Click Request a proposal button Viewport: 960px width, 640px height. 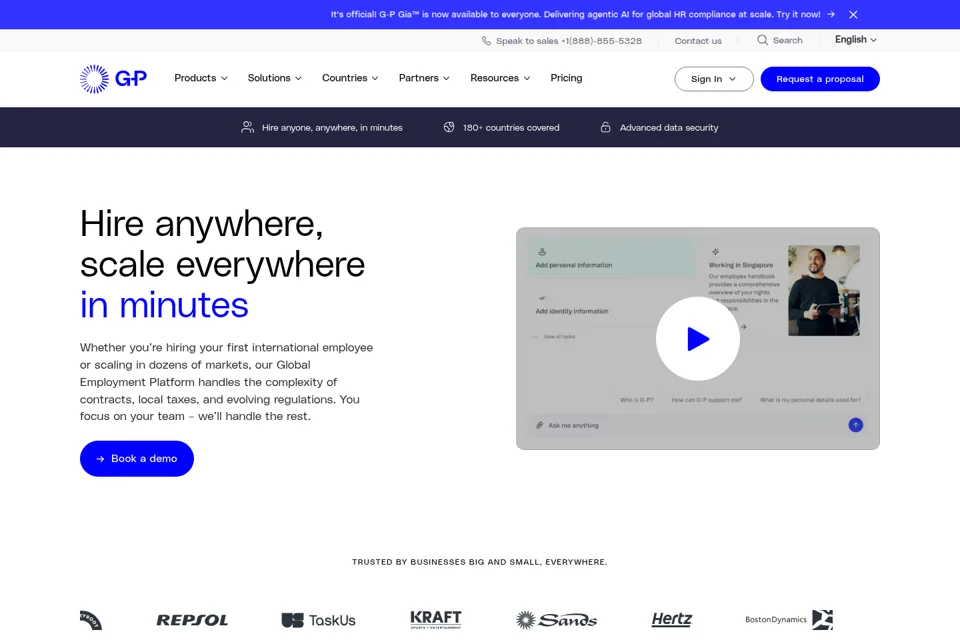point(820,79)
